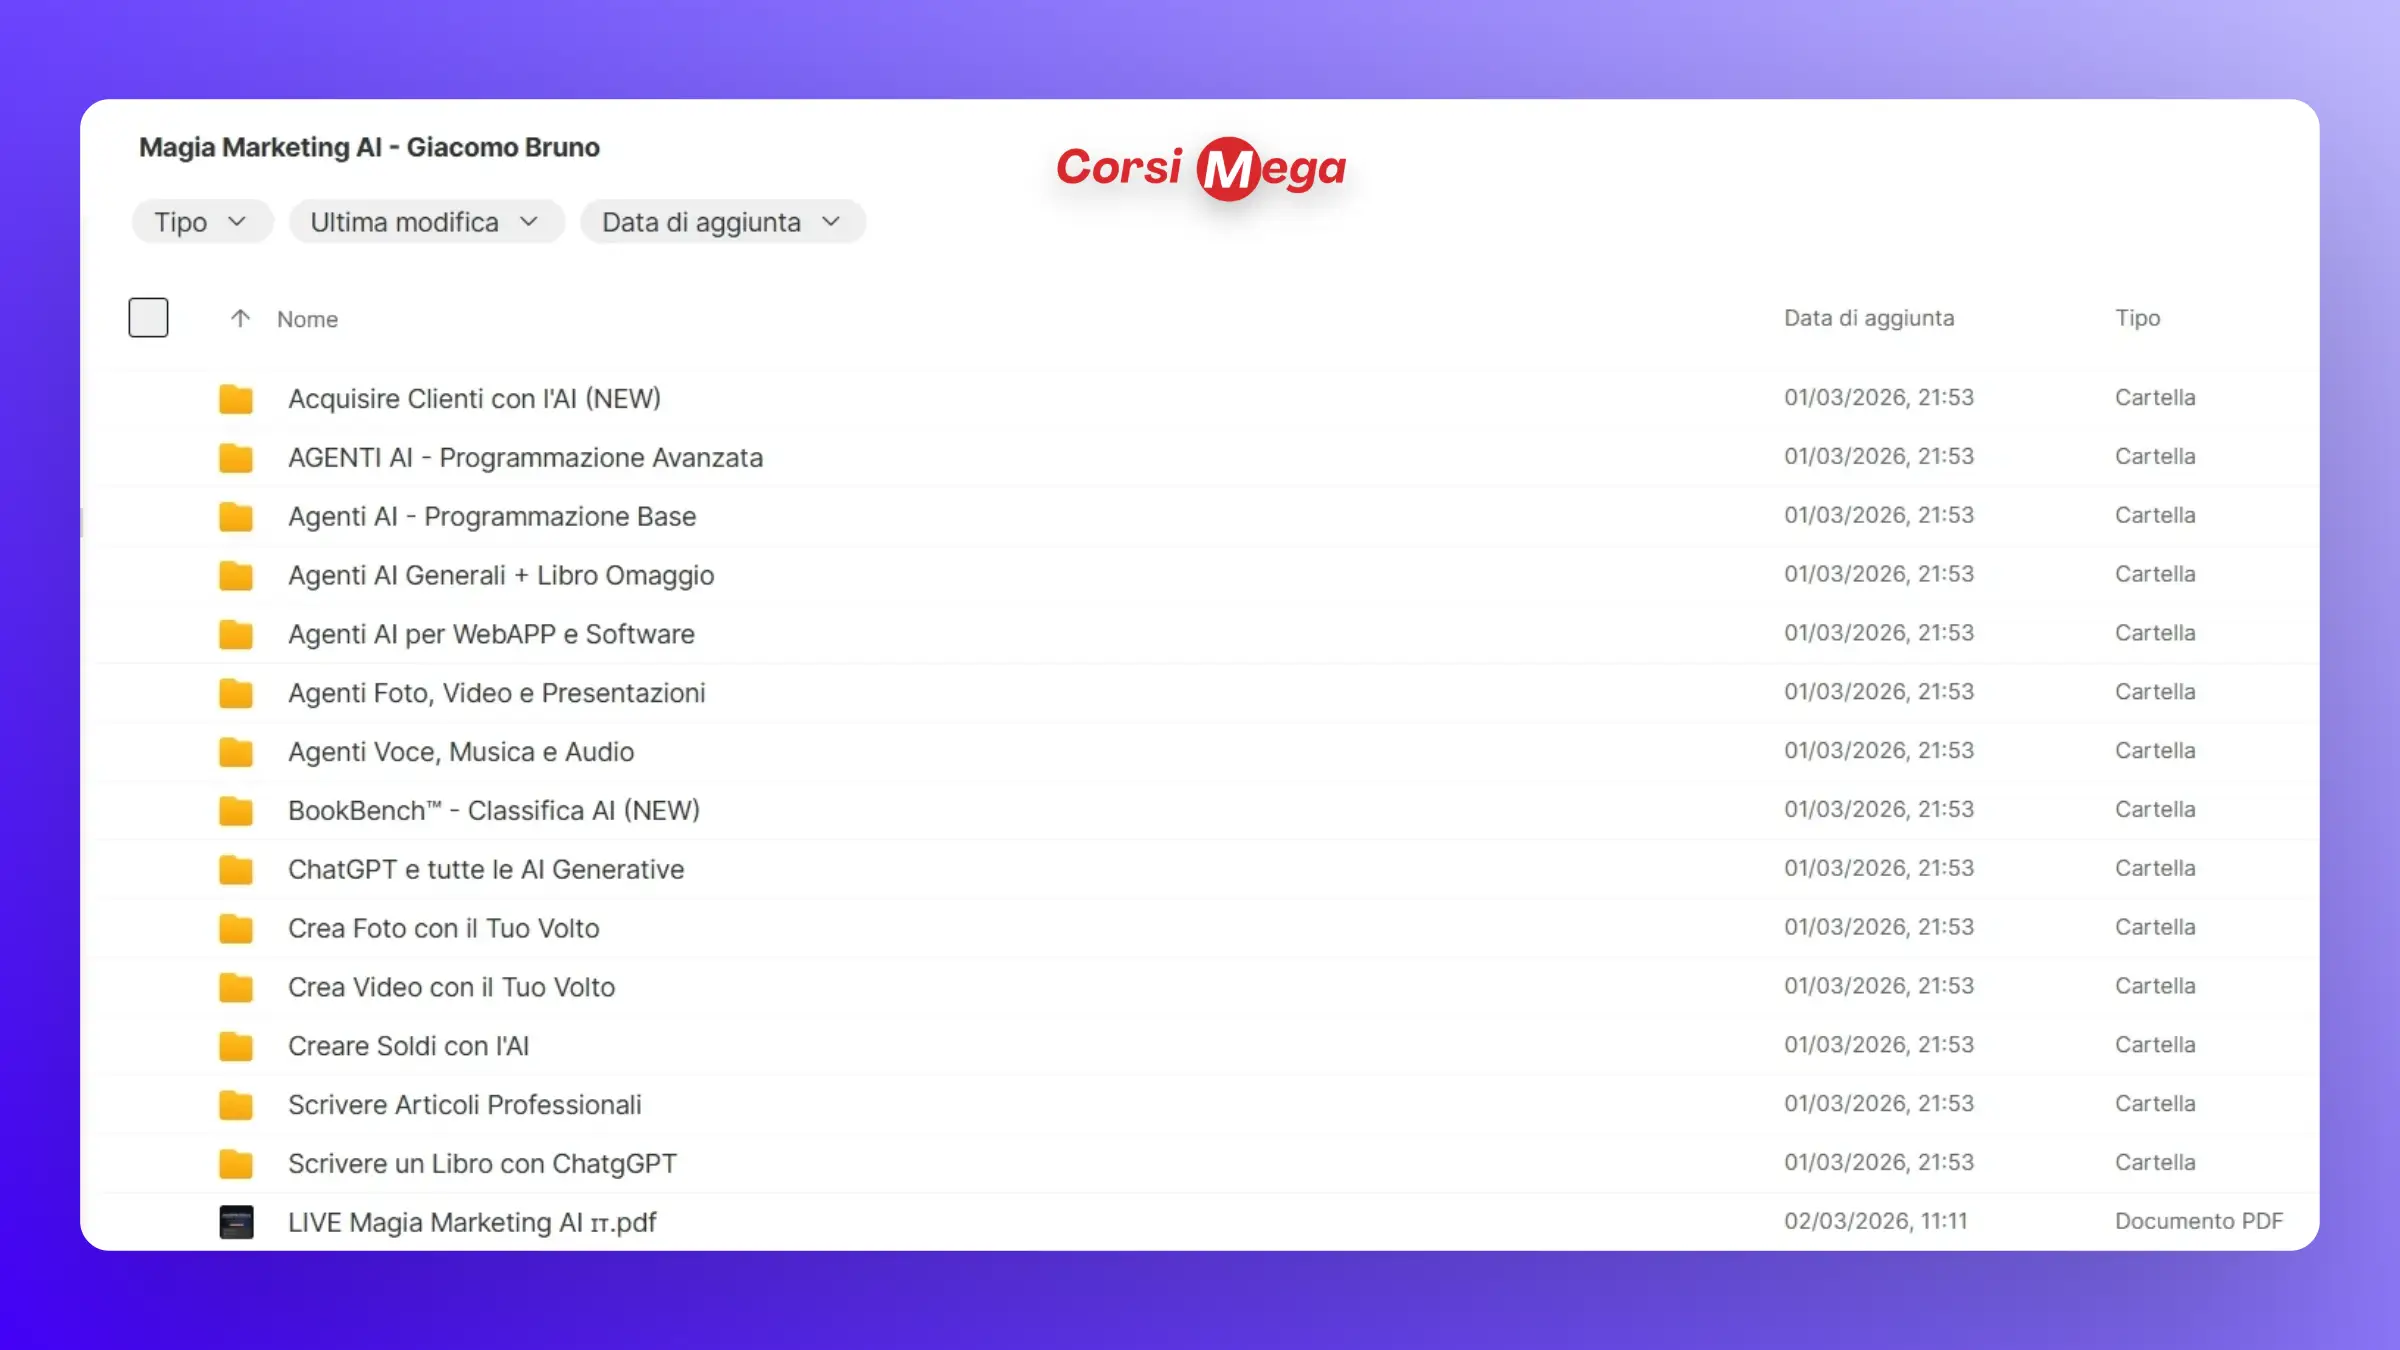Viewport: 2400px width, 1350px height.
Task: Click the Data di aggiunta column header
Action: point(1868,318)
